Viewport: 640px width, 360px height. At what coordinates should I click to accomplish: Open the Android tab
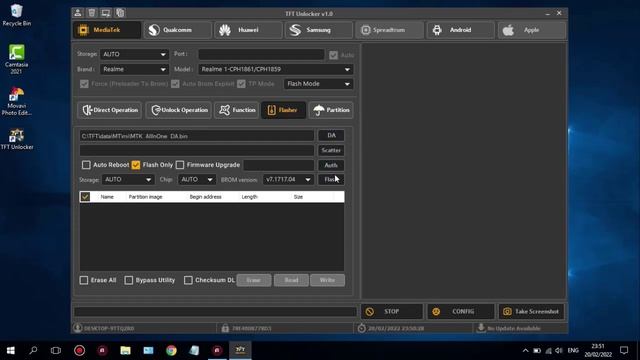click(x=460, y=30)
